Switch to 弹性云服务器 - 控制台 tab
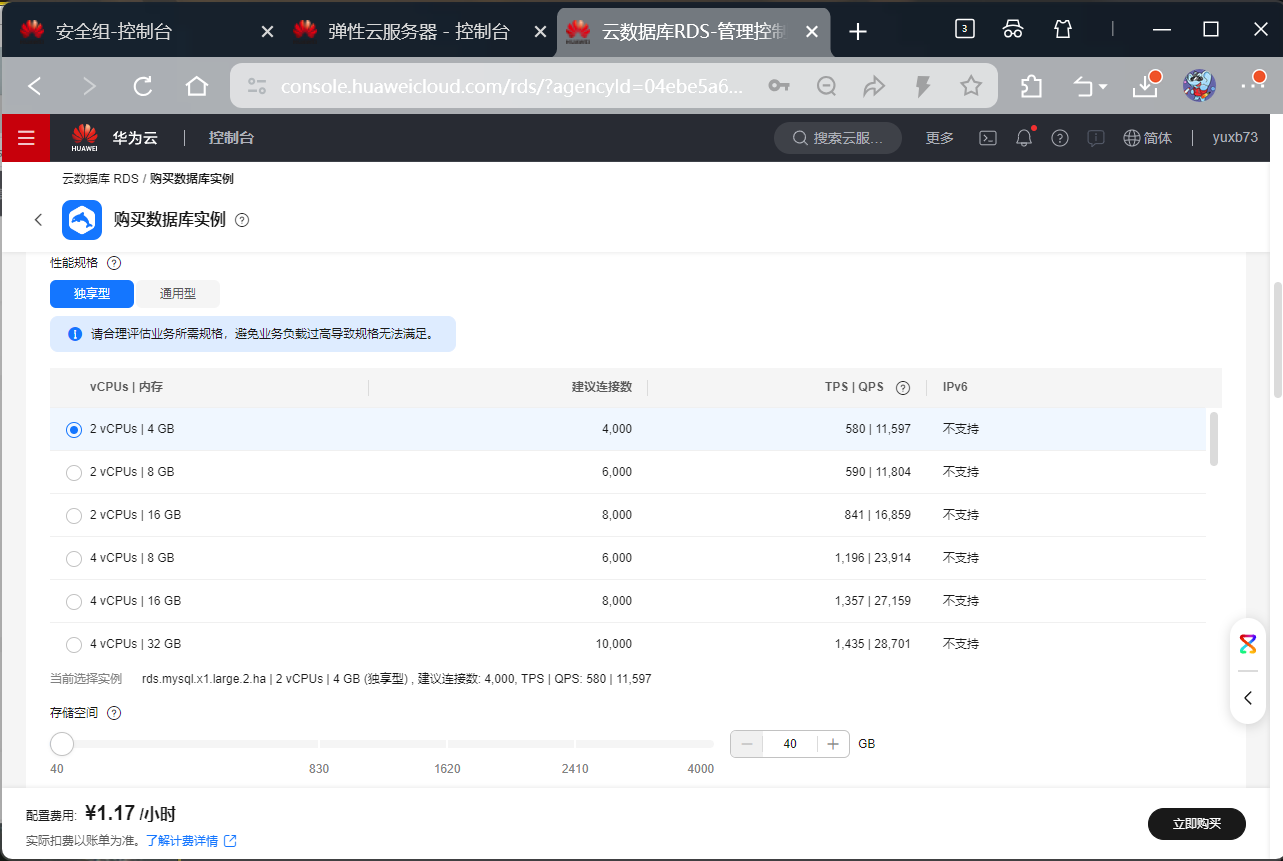The height and width of the screenshot is (861, 1283). coord(420,31)
